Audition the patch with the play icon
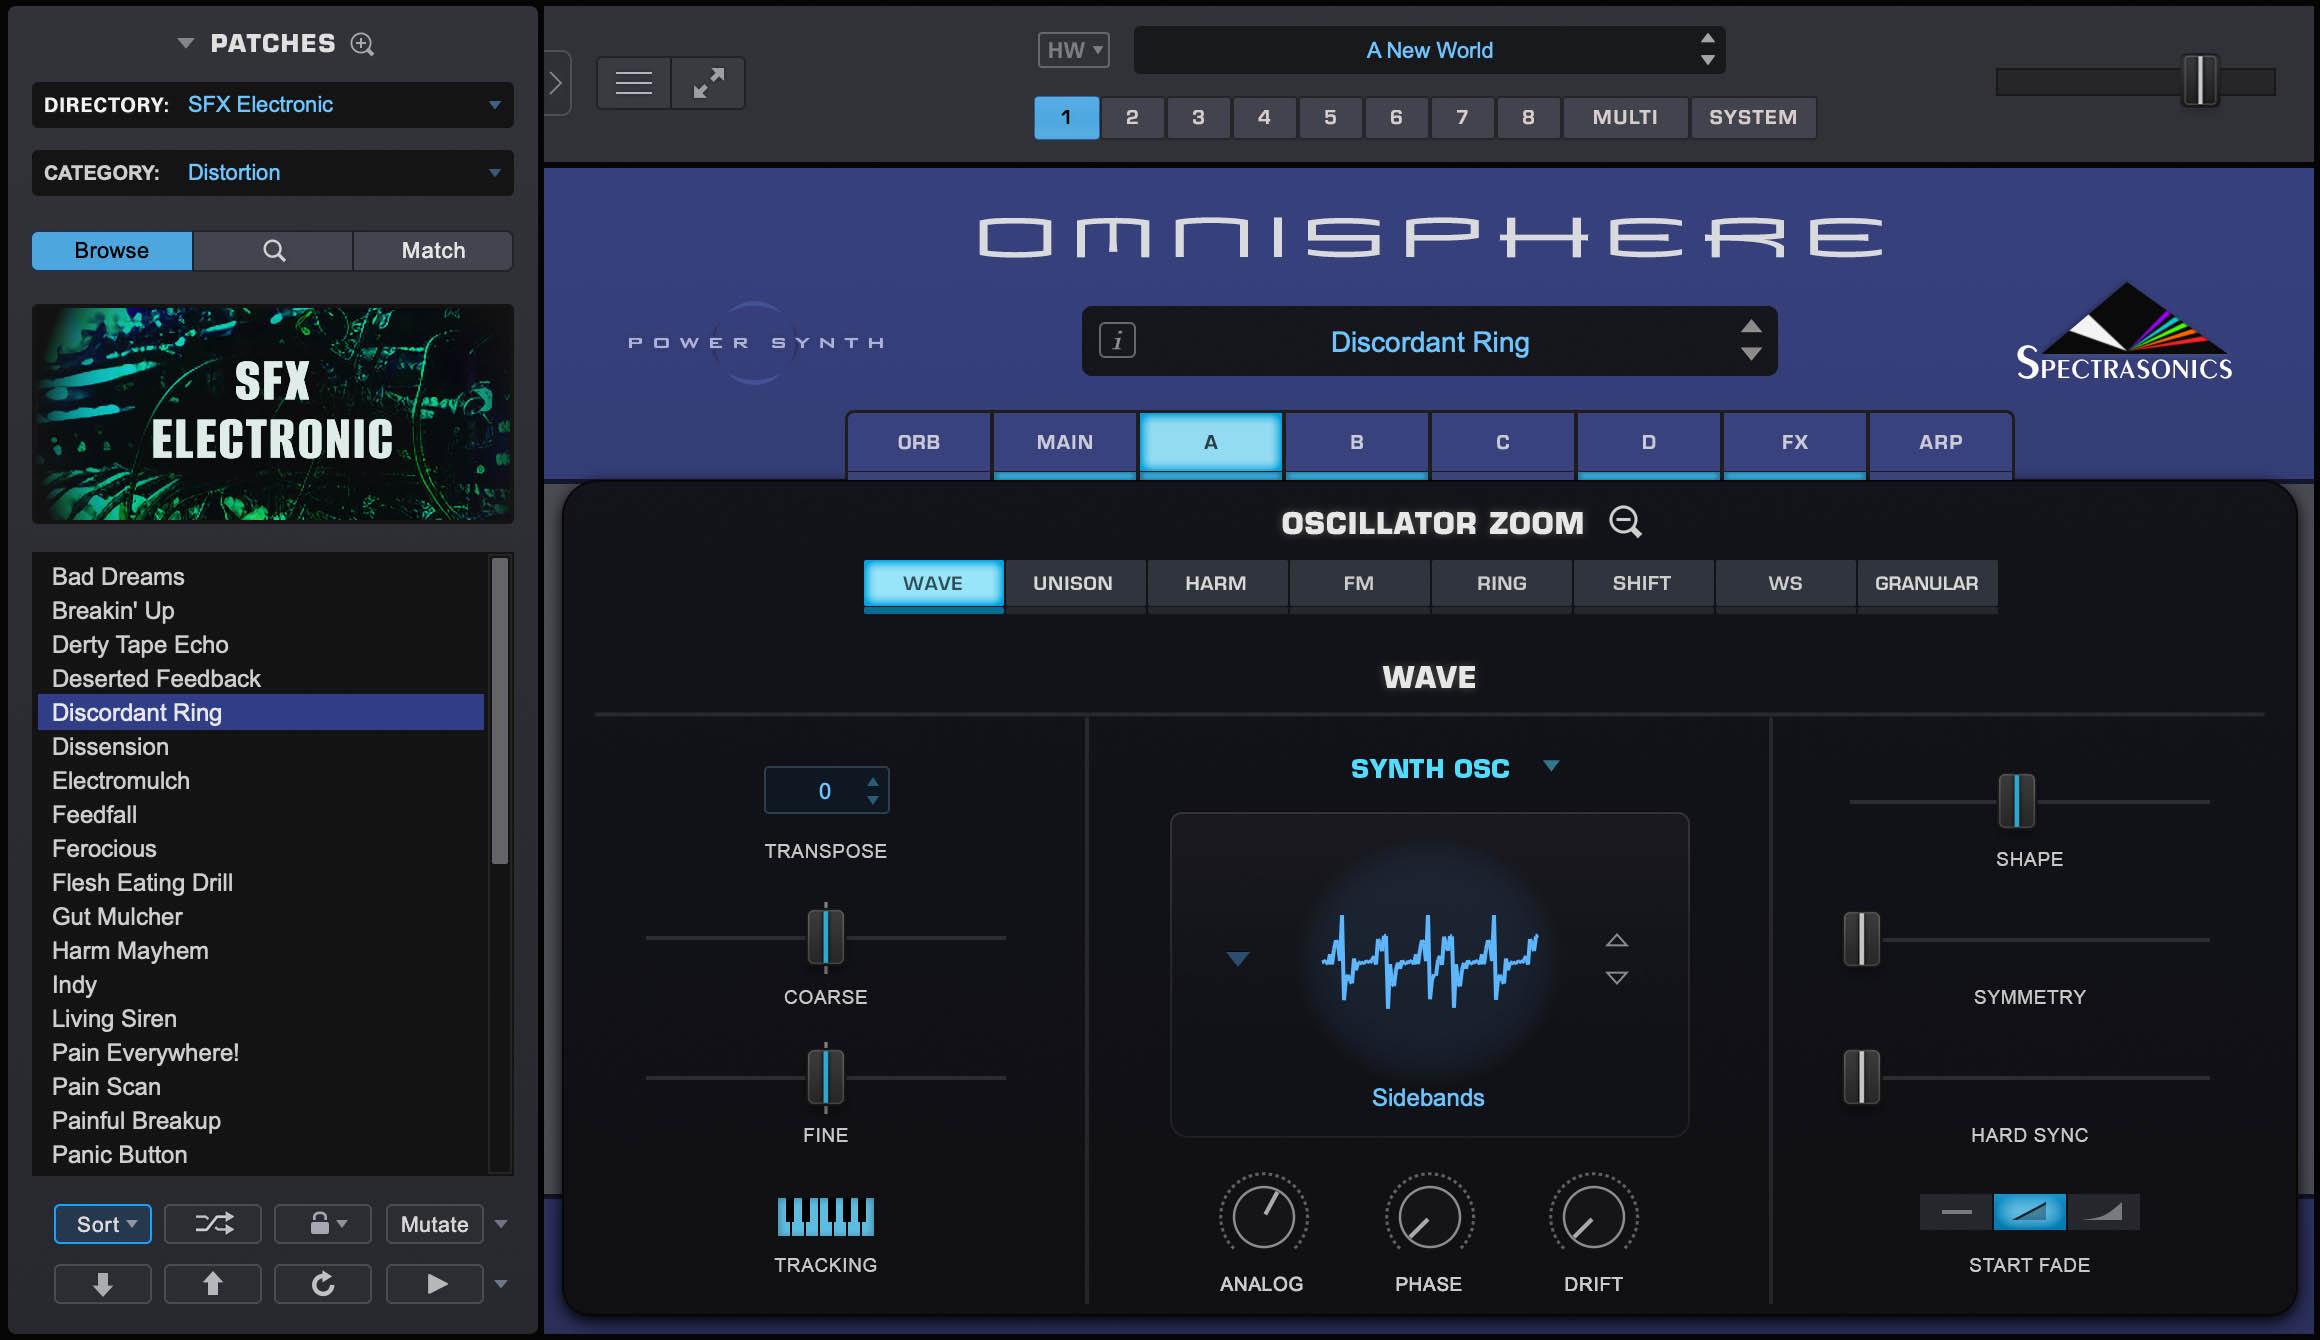The height and width of the screenshot is (1340, 2320). 434,1283
